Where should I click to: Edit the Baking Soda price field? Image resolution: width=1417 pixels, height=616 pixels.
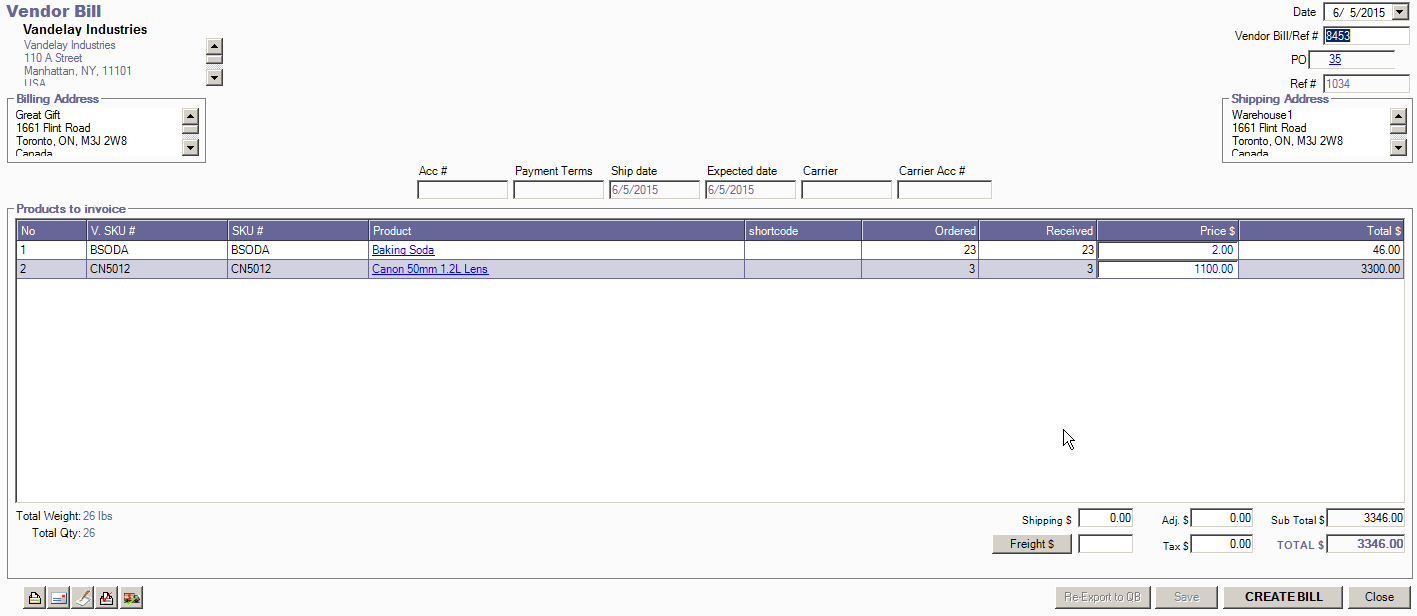(x=1167, y=250)
